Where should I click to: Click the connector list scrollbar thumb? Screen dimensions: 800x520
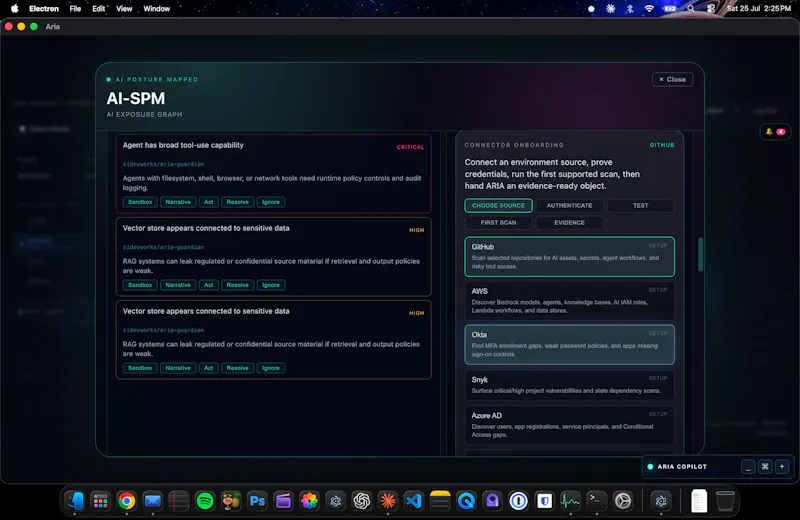pos(701,254)
